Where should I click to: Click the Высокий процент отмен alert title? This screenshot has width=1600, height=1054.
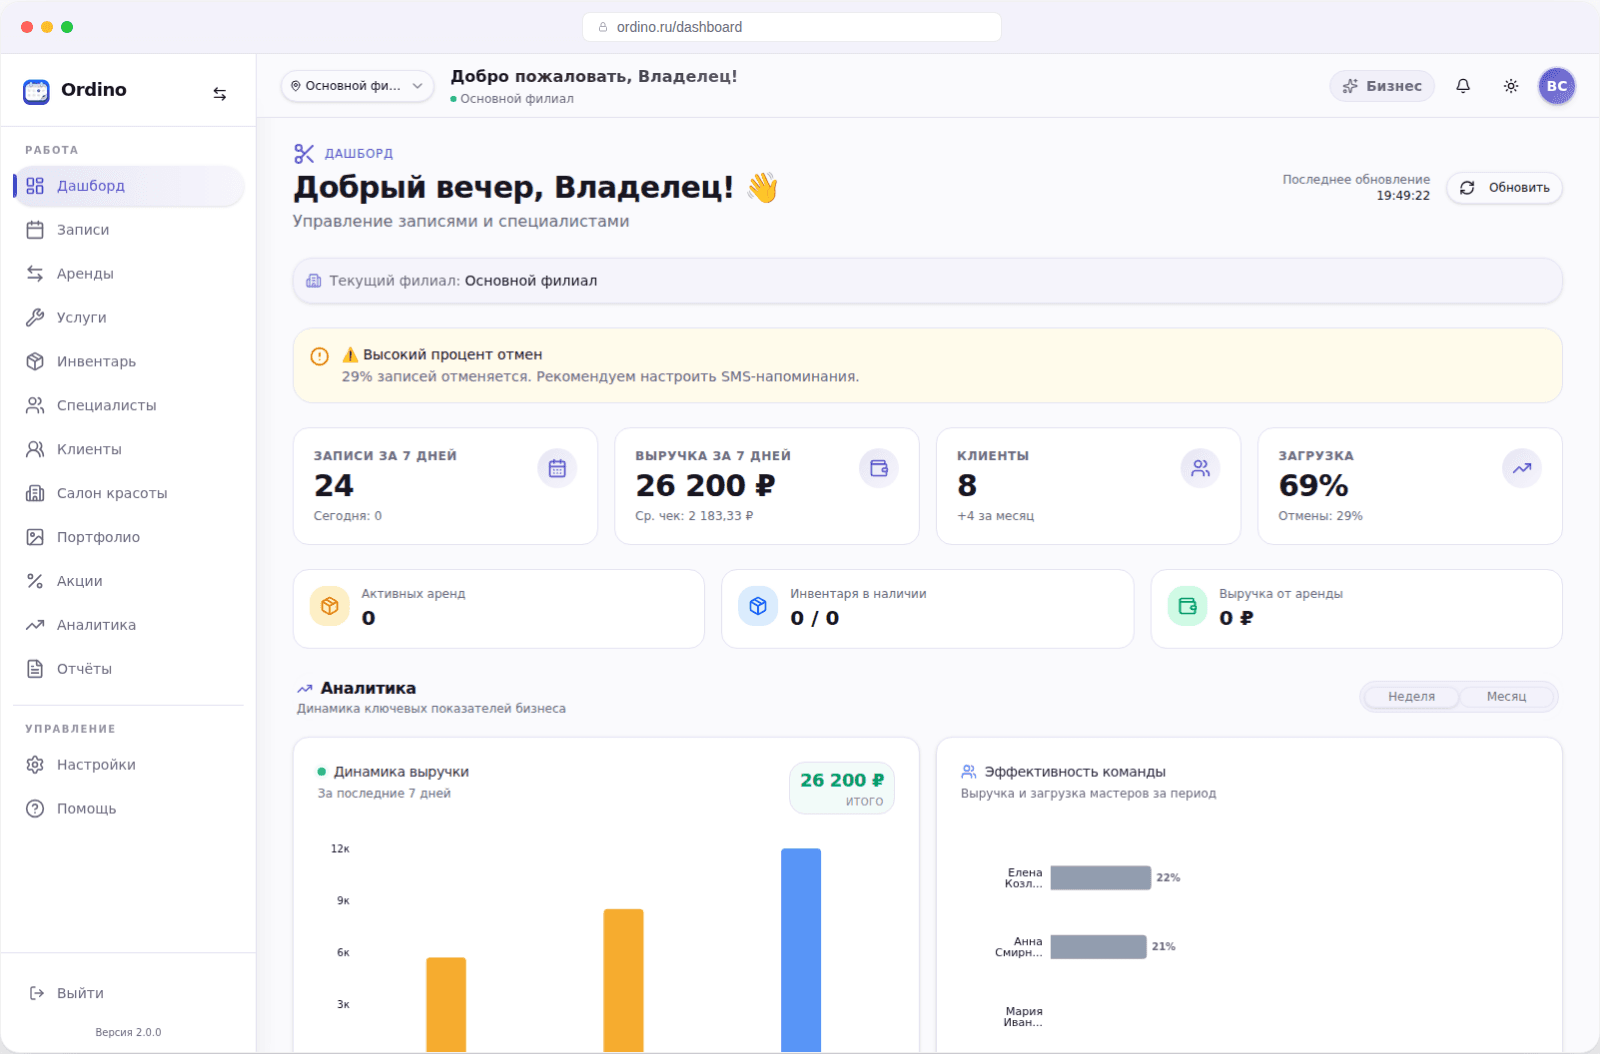point(442,355)
